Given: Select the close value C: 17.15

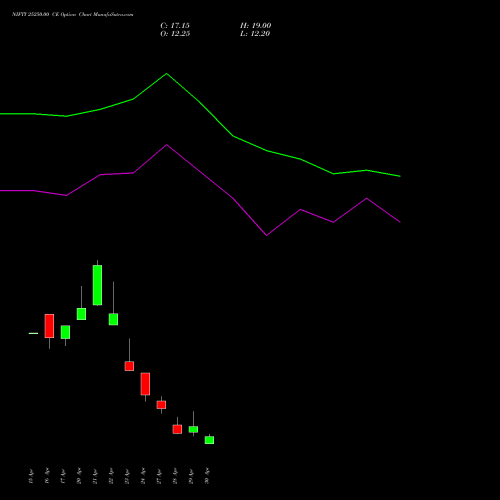Looking at the screenshot, I should [x=175, y=26].
